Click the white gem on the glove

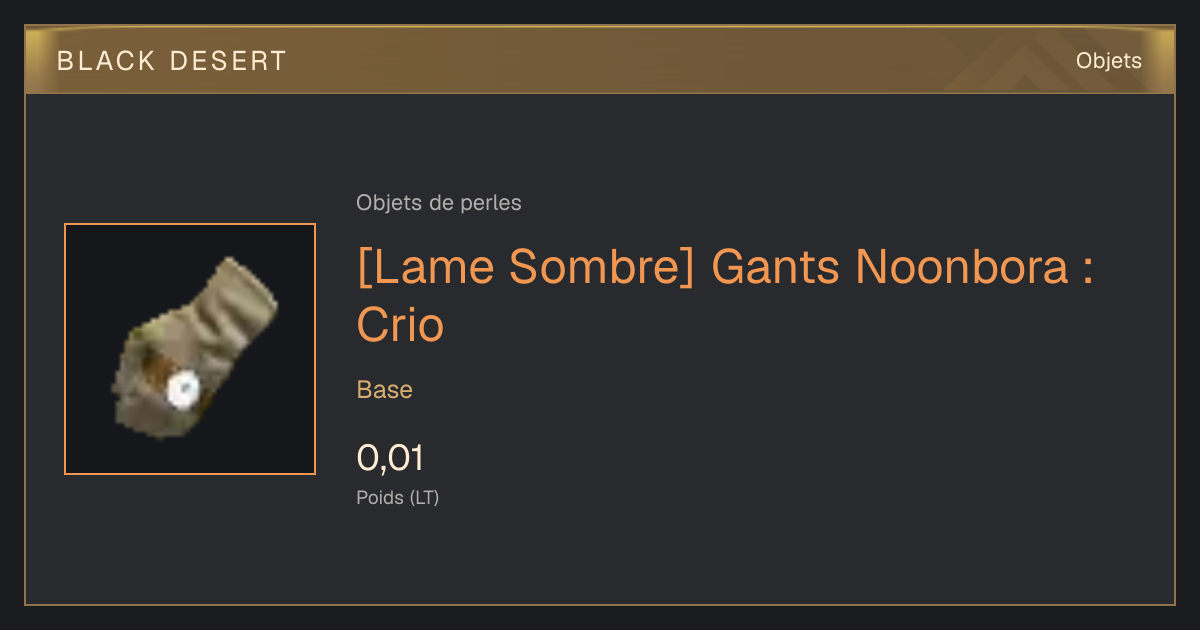[x=182, y=391]
